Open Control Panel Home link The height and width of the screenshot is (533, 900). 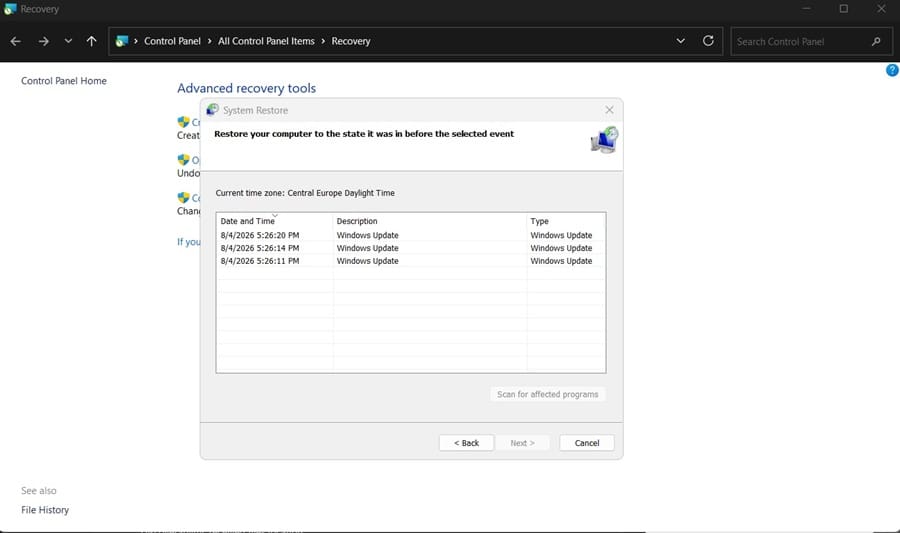coord(64,81)
